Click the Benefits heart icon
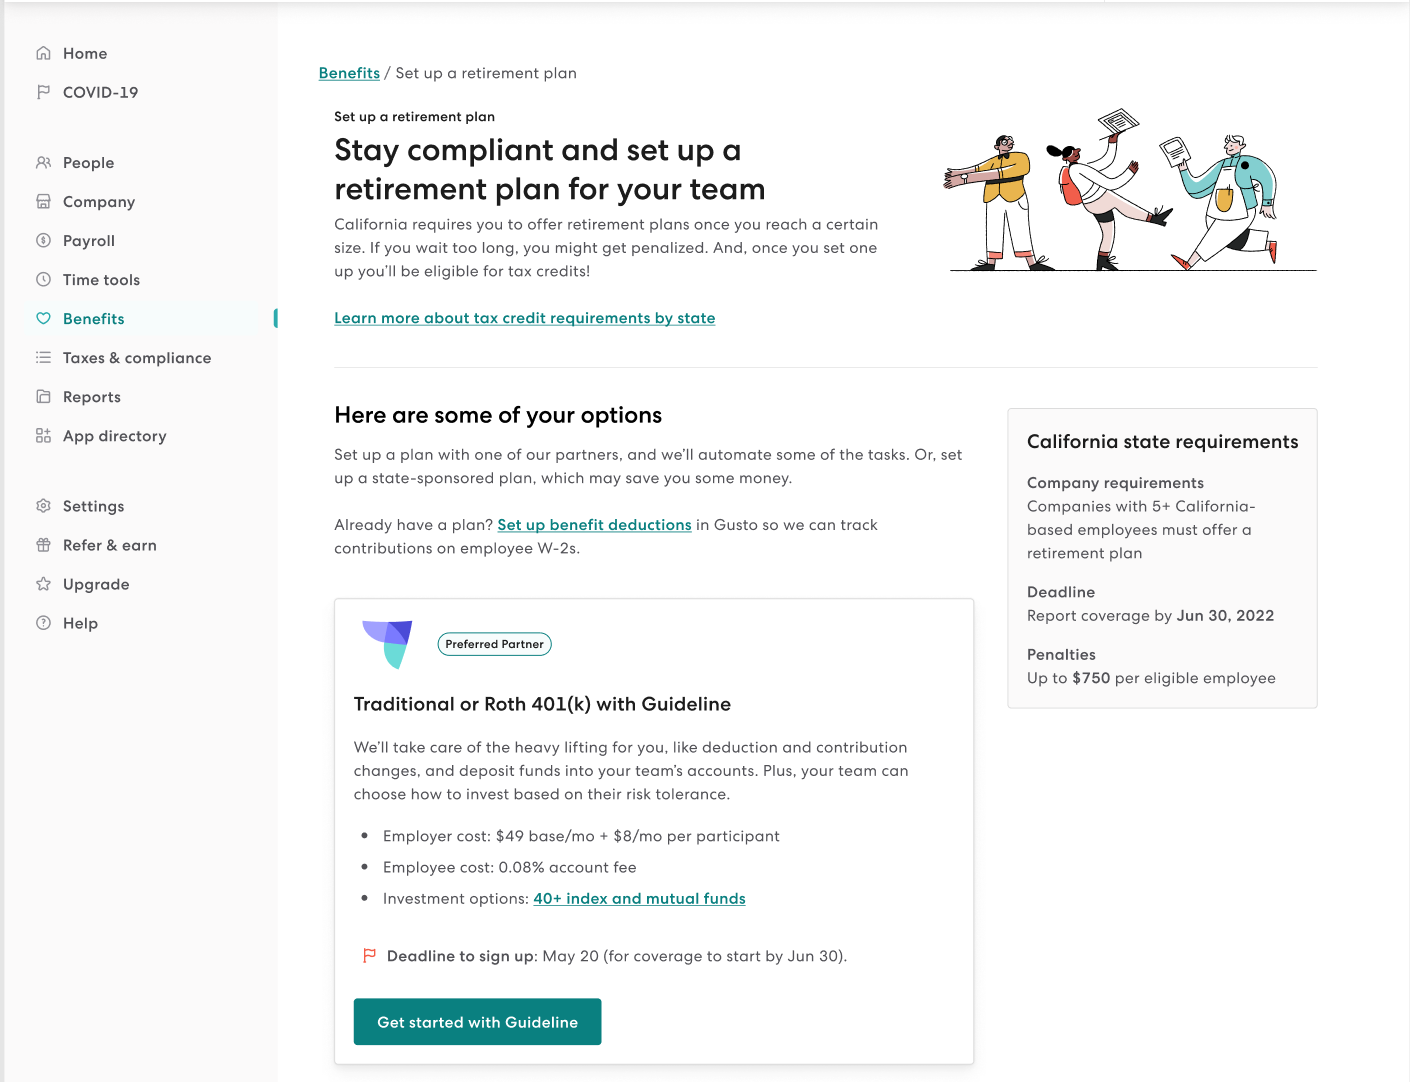This screenshot has width=1410, height=1082. click(43, 318)
